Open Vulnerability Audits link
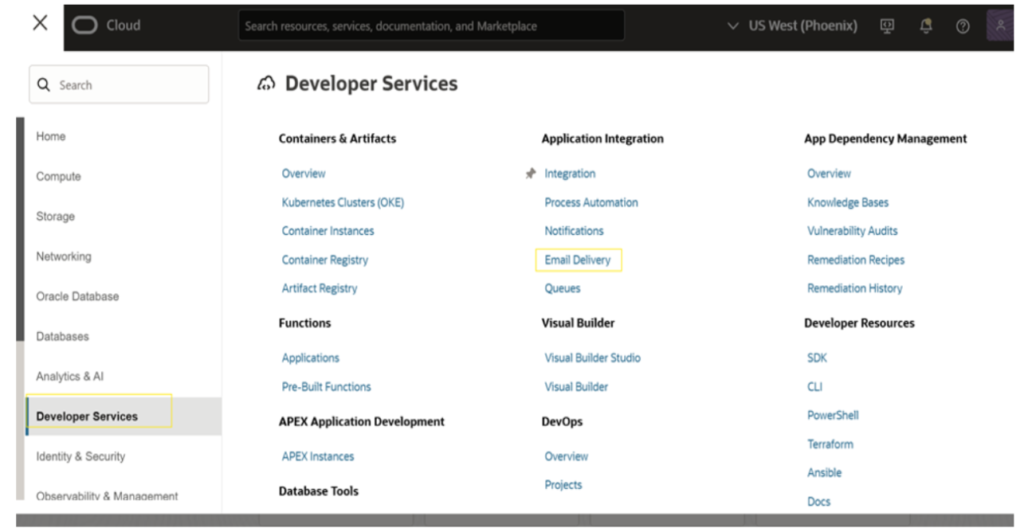The image size is (1024, 532). 852,231
